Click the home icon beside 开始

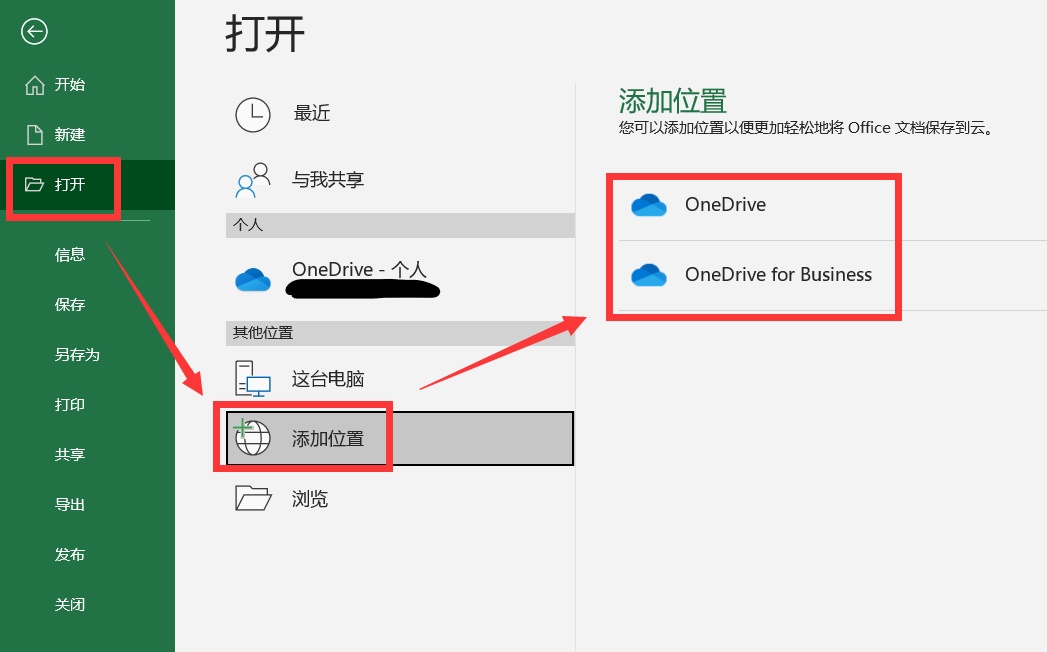click(35, 85)
